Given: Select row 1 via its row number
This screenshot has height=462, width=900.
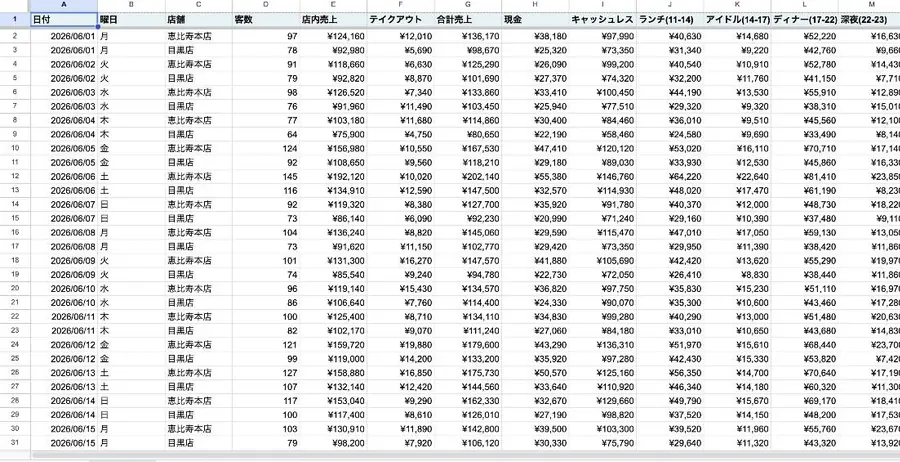Looking at the screenshot, I should (x=15, y=20).
